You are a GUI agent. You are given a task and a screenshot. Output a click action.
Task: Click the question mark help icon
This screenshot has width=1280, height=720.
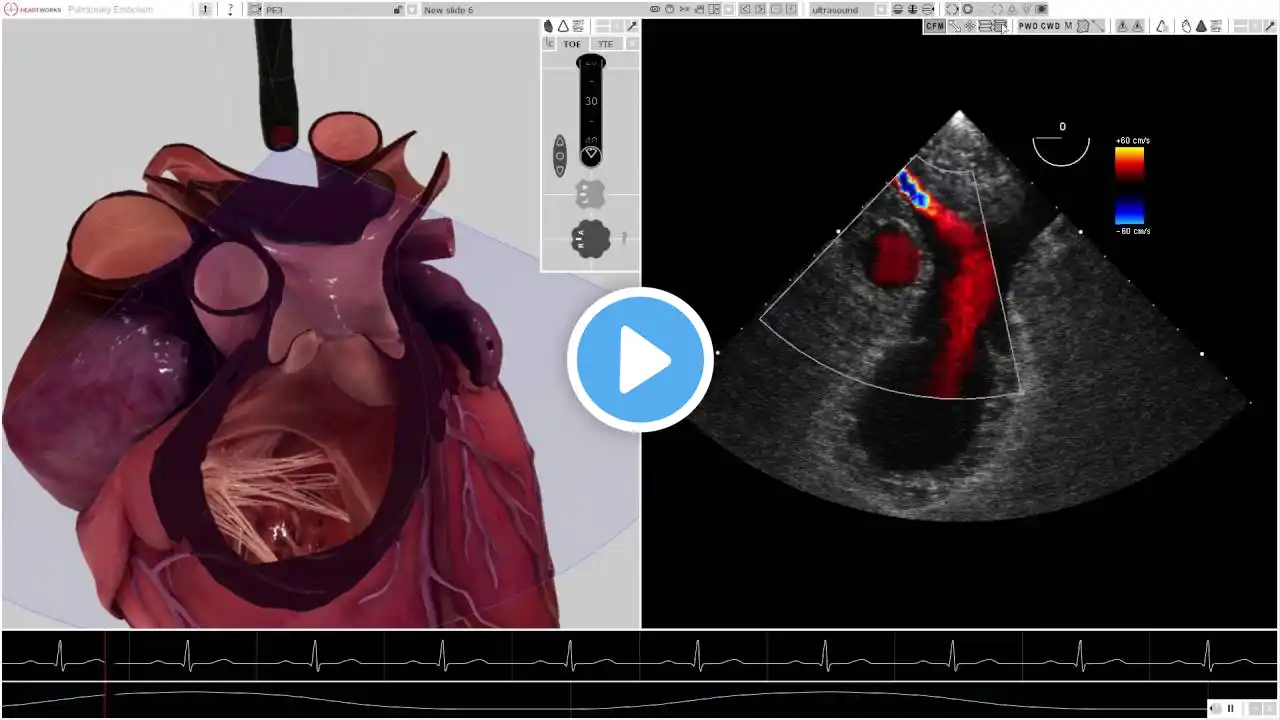[x=230, y=10]
